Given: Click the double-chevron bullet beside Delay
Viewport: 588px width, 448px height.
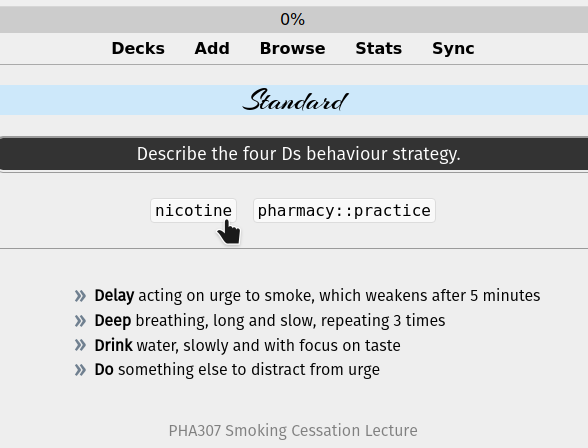Looking at the screenshot, I should 80,296.
